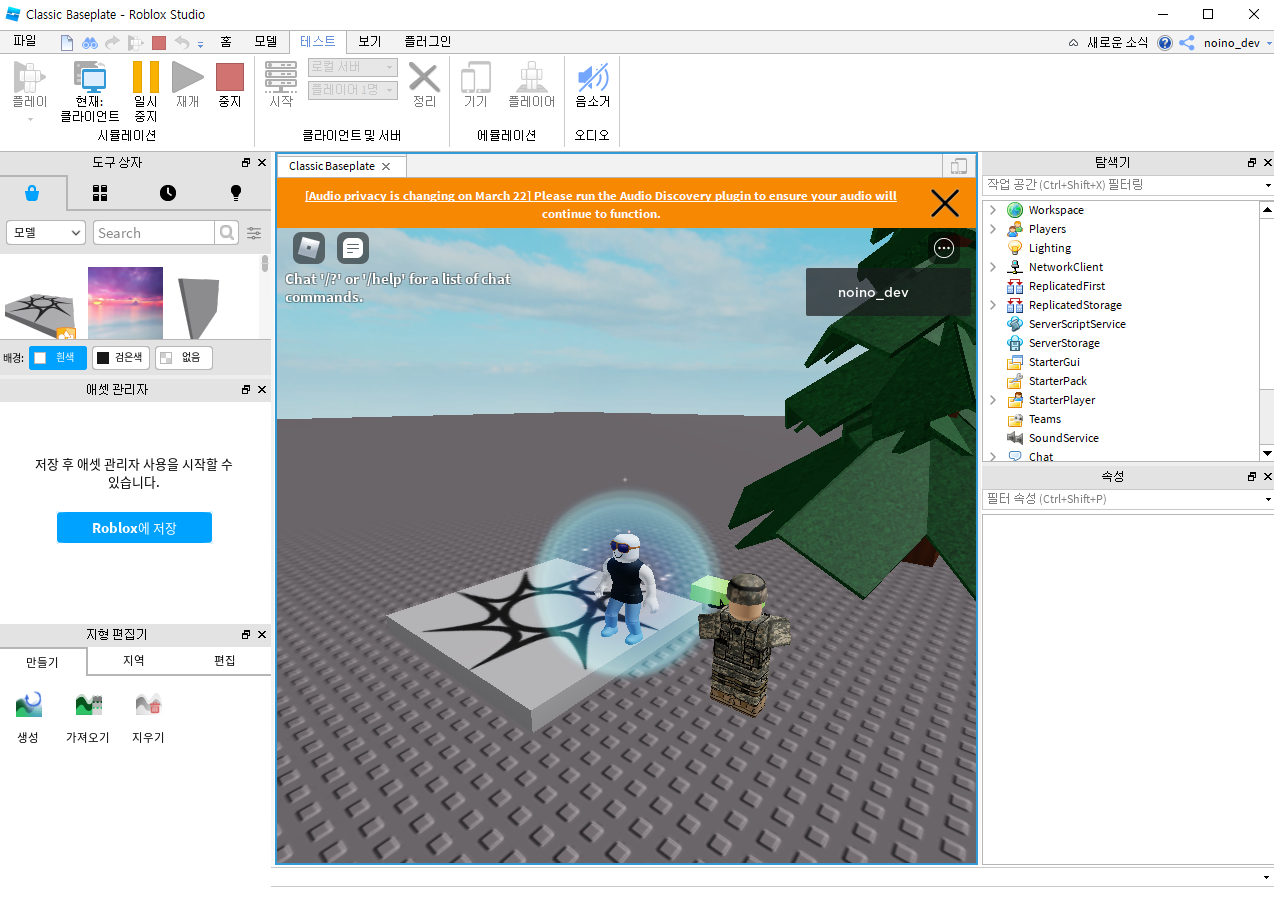Viewport: 1274px width, 905px height.
Task: Click the 플레이 (Play) ribbon icon
Action: [x=29, y=77]
